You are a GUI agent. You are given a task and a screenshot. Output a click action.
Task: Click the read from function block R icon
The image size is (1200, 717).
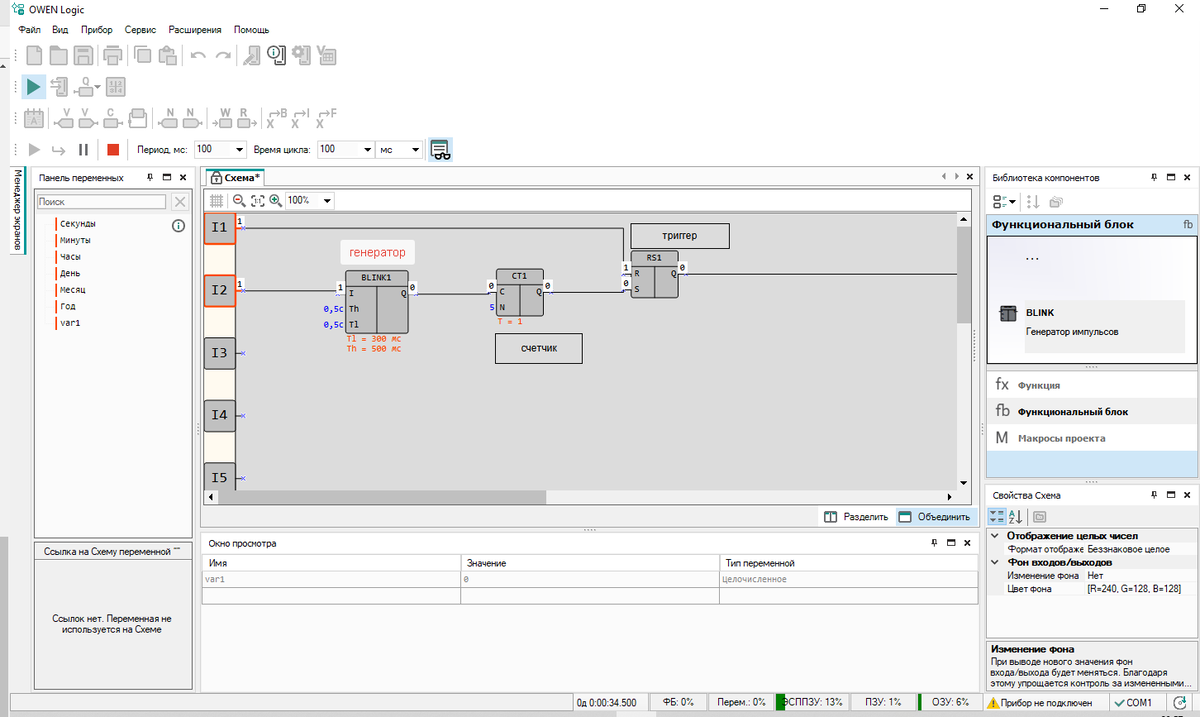click(245, 119)
